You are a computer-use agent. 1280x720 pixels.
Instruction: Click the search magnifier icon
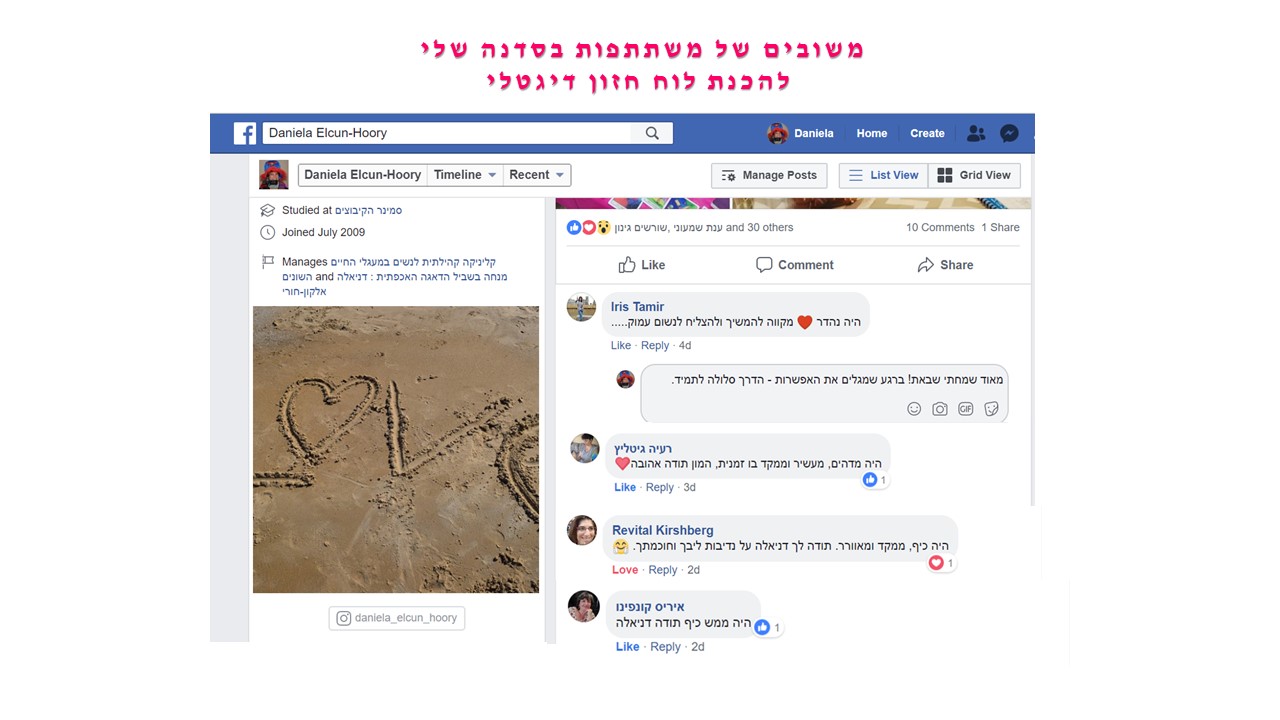[652, 133]
